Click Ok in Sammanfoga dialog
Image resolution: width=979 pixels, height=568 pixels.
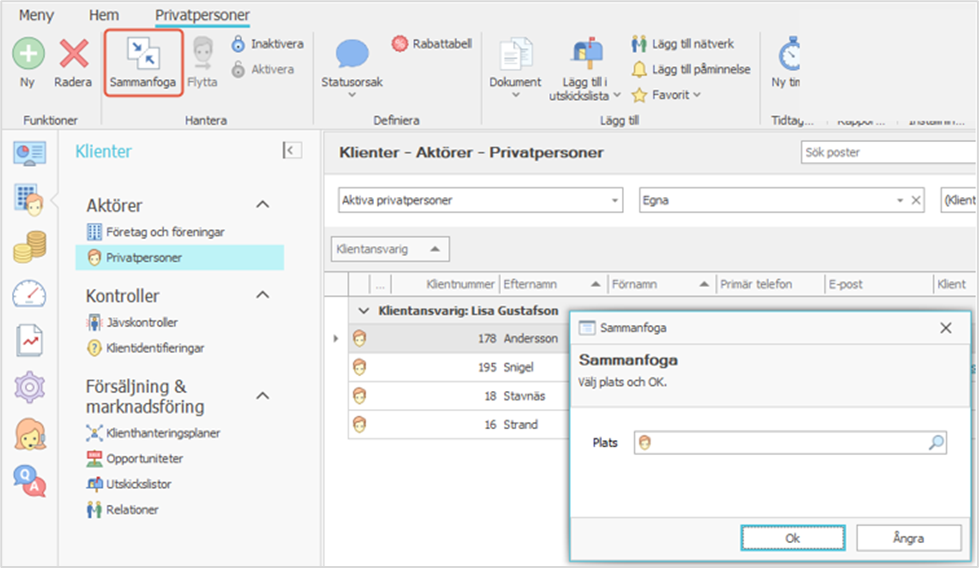pos(792,538)
